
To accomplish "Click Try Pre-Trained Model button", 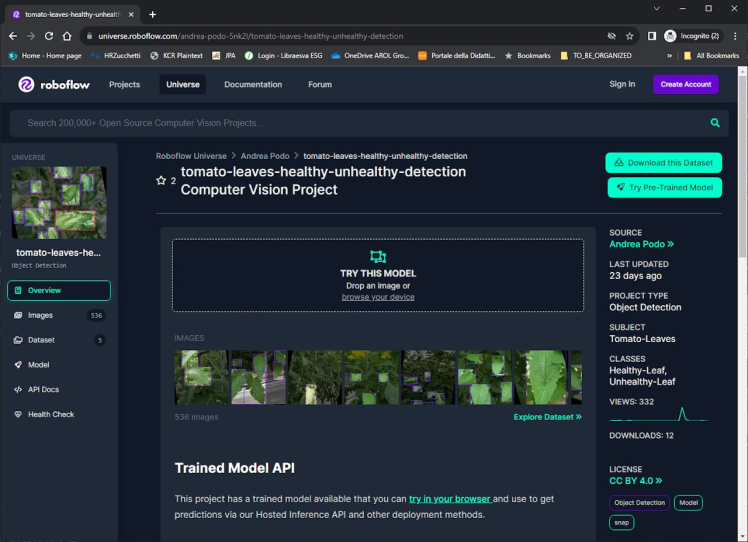I will (663, 188).
